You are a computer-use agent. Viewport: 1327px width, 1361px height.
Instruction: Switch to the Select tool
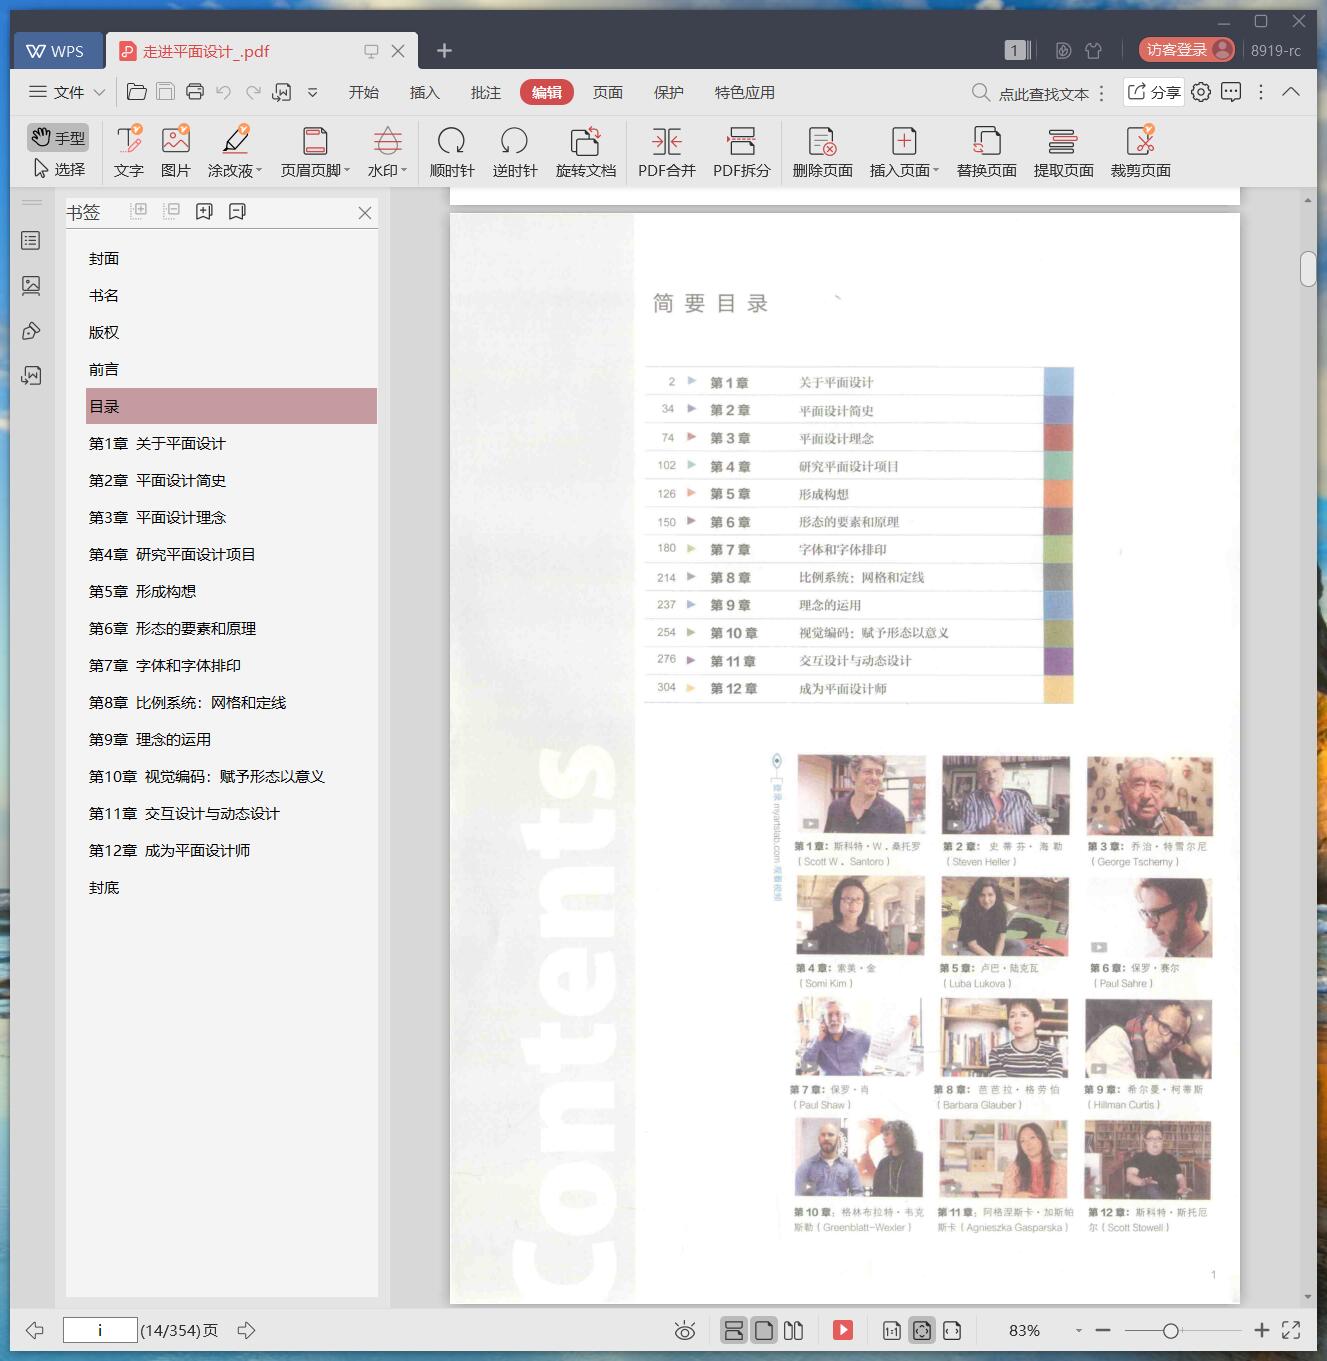point(58,169)
